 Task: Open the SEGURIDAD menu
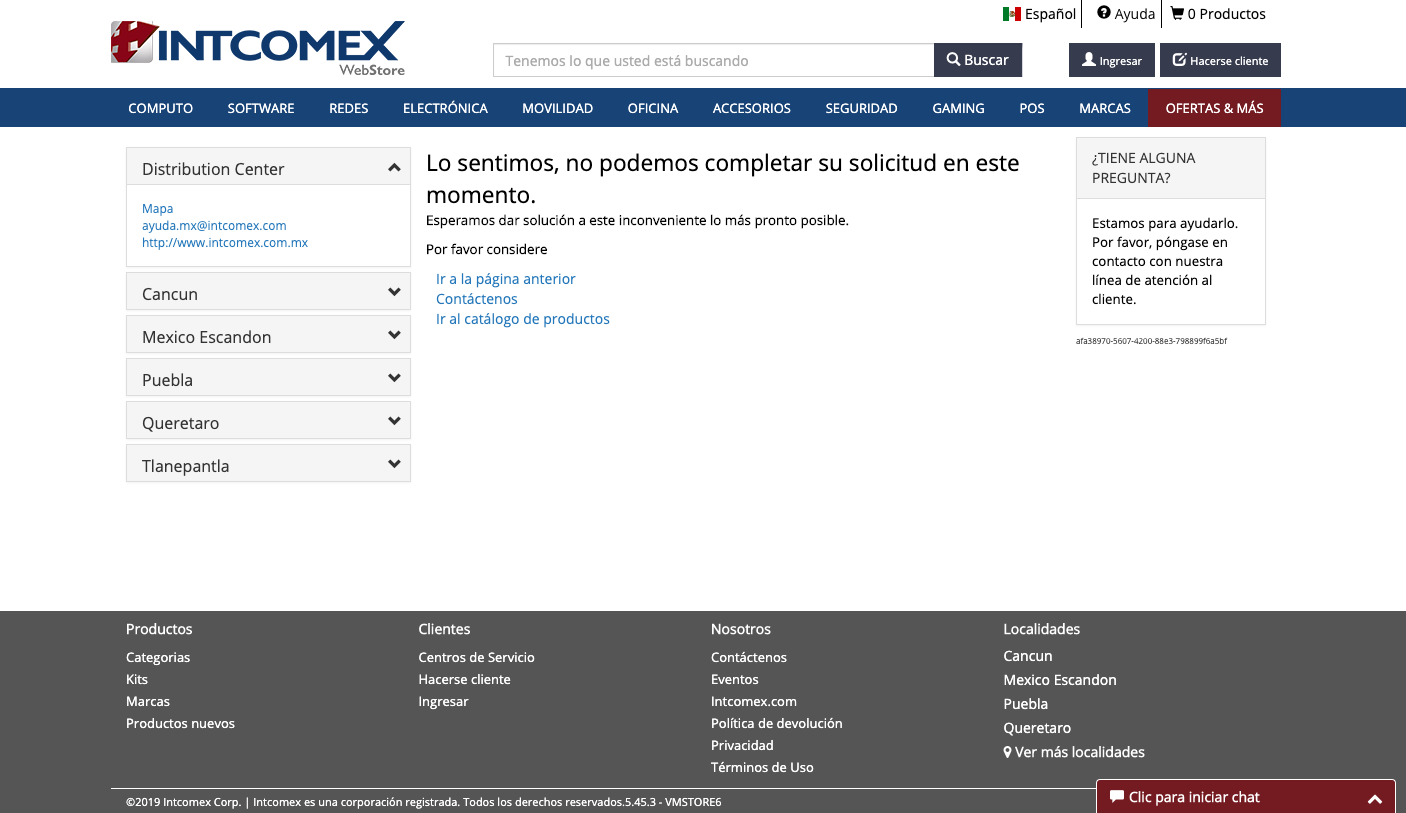(862, 108)
